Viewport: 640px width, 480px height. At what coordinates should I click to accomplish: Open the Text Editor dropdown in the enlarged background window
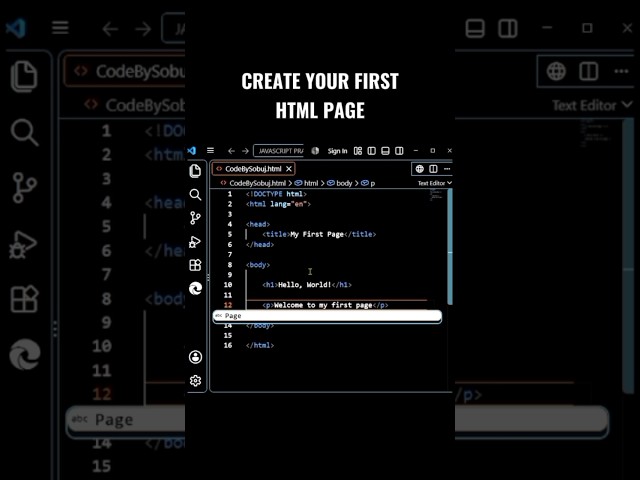click(x=592, y=105)
